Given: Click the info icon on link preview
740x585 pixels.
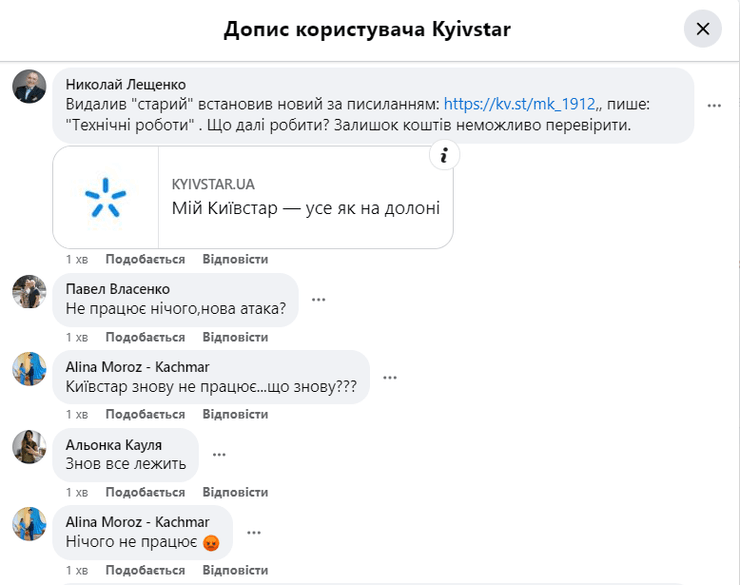Looking at the screenshot, I should (443, 155).
